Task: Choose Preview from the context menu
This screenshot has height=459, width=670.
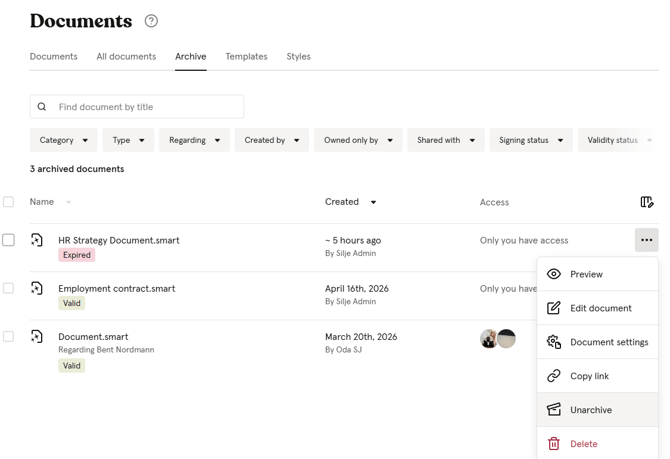Action: (597, 274)
